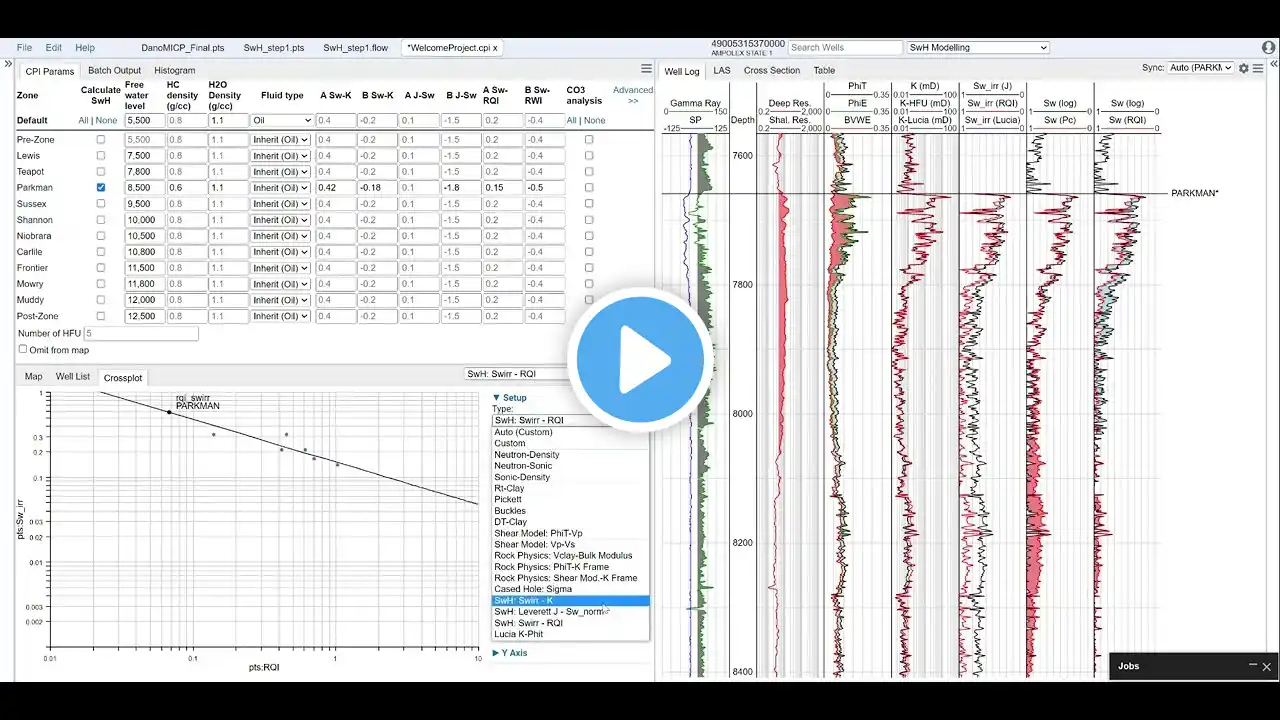Click None under CO3 analysis

tap(595, 120)
